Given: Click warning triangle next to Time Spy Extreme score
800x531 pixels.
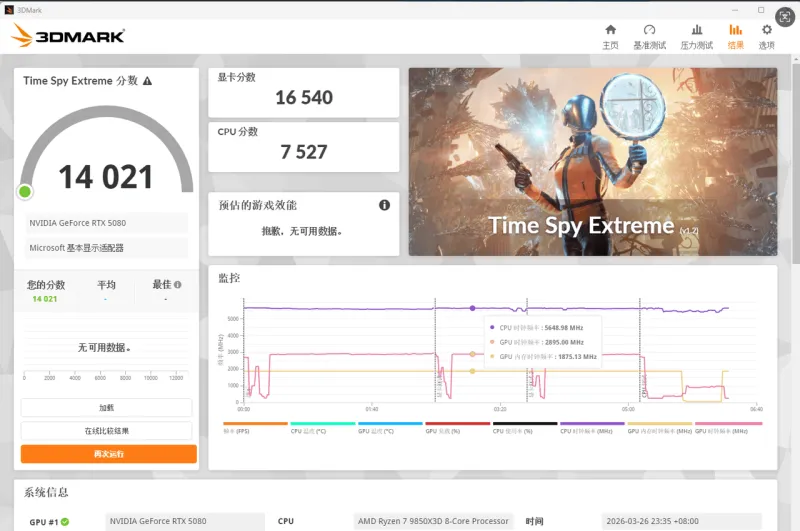Looking at the screenshot, I should [x=147, y=81].
